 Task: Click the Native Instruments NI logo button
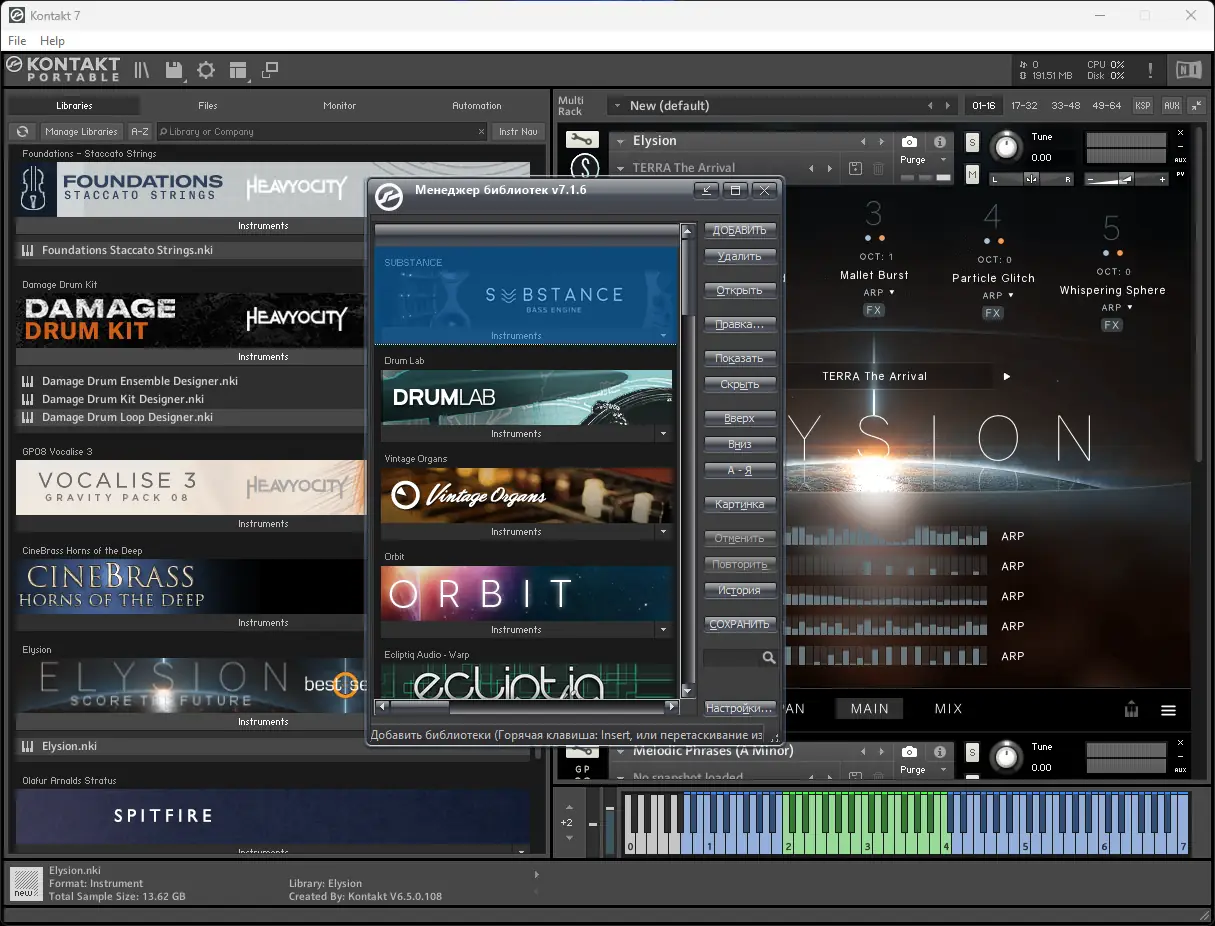click(1189, 70)
